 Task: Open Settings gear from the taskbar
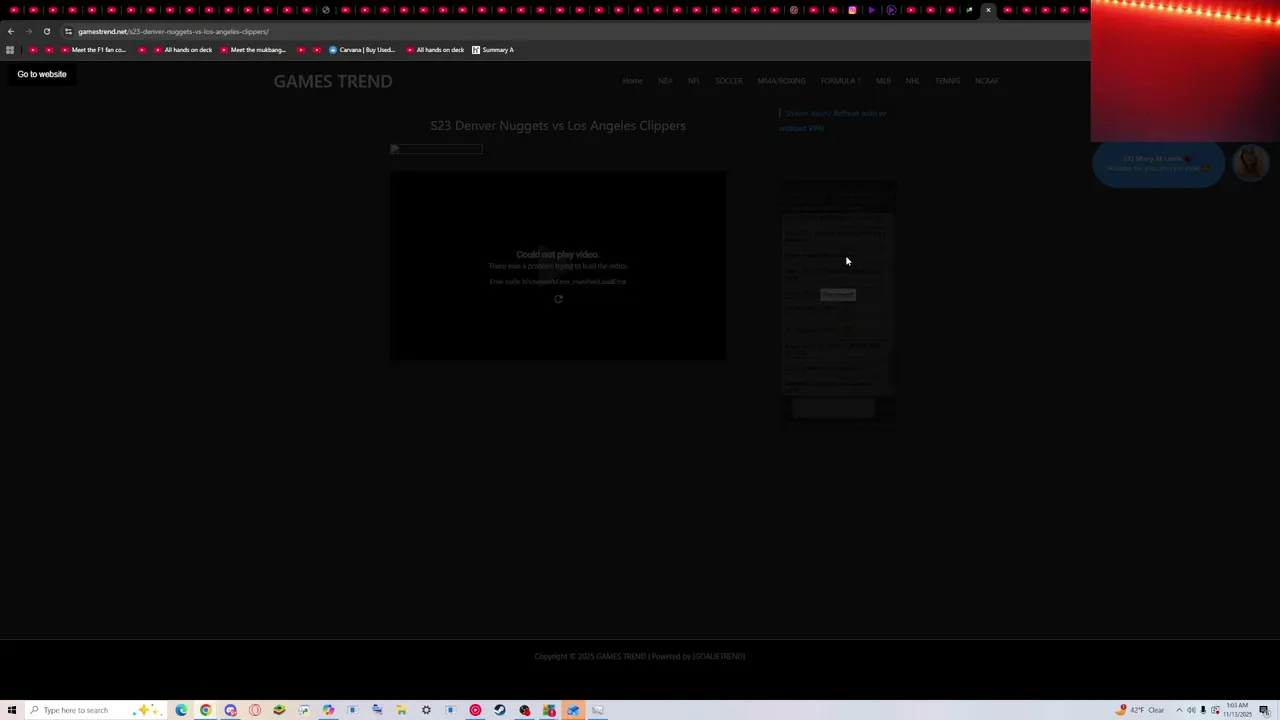point(426,710)
